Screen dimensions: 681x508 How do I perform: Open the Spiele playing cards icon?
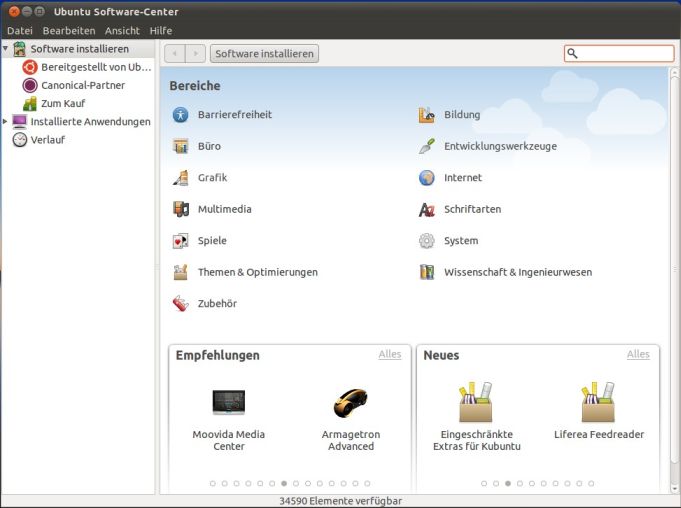click(x=180, y=241)
